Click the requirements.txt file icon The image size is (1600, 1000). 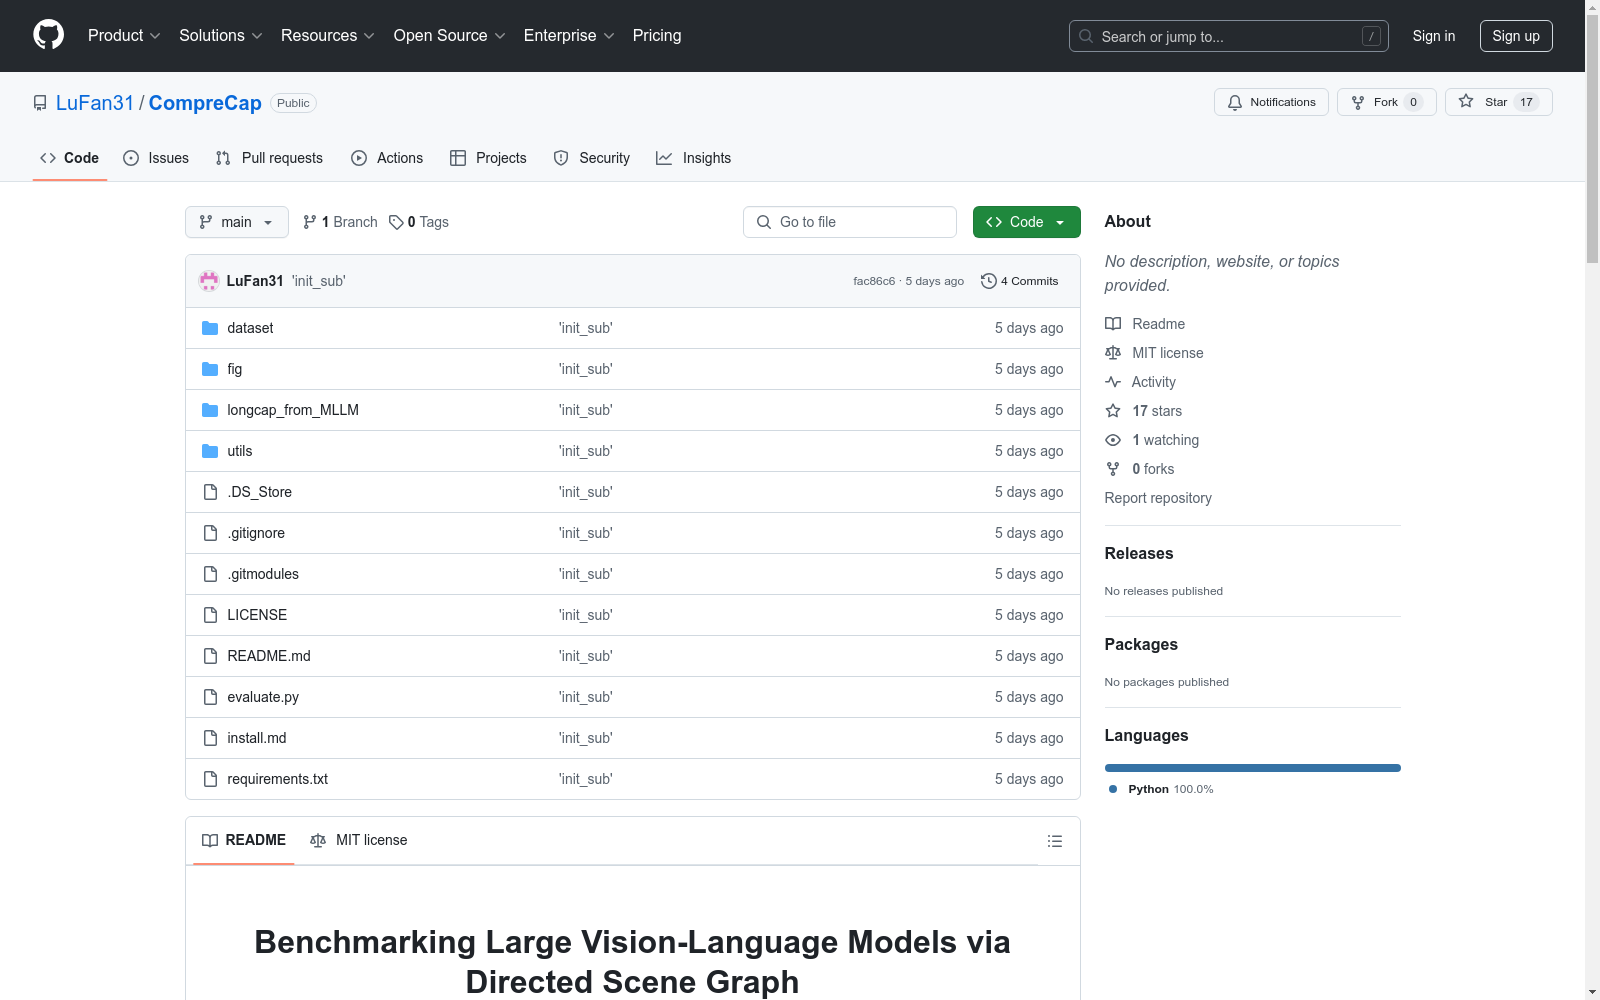(210, 779)
